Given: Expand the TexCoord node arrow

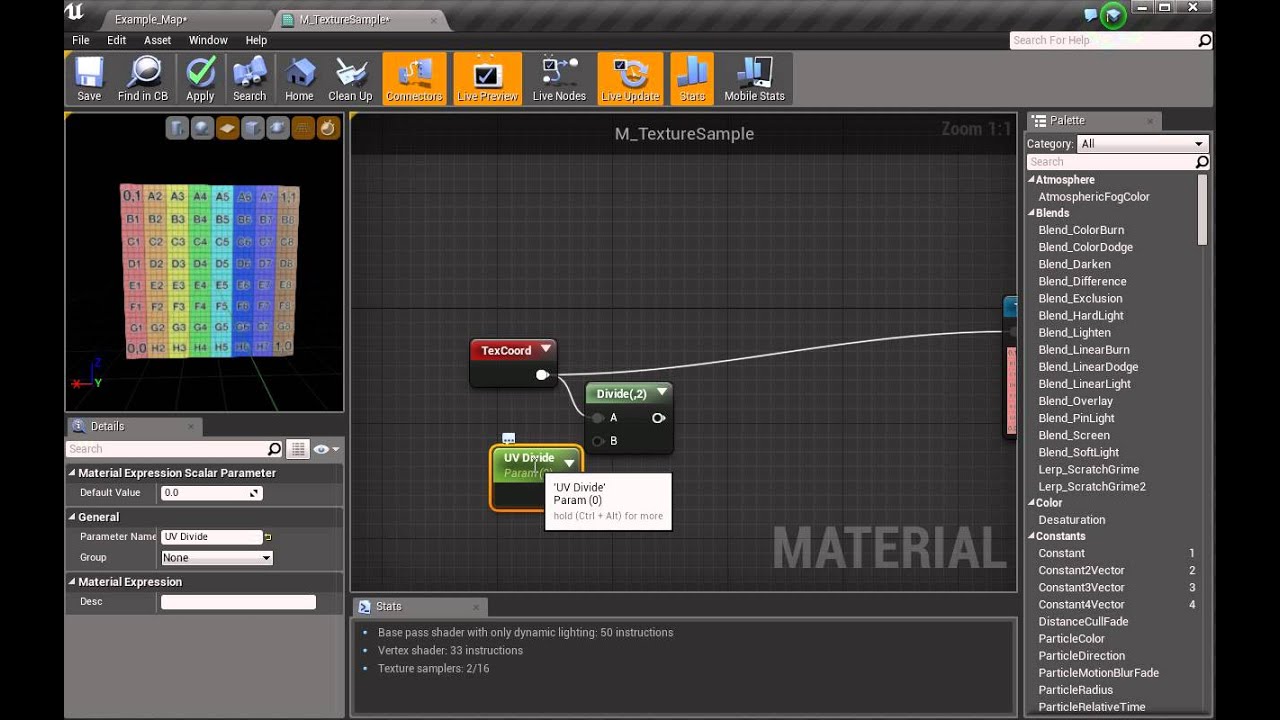Looking at the screenshot, I should click(546, 349).
